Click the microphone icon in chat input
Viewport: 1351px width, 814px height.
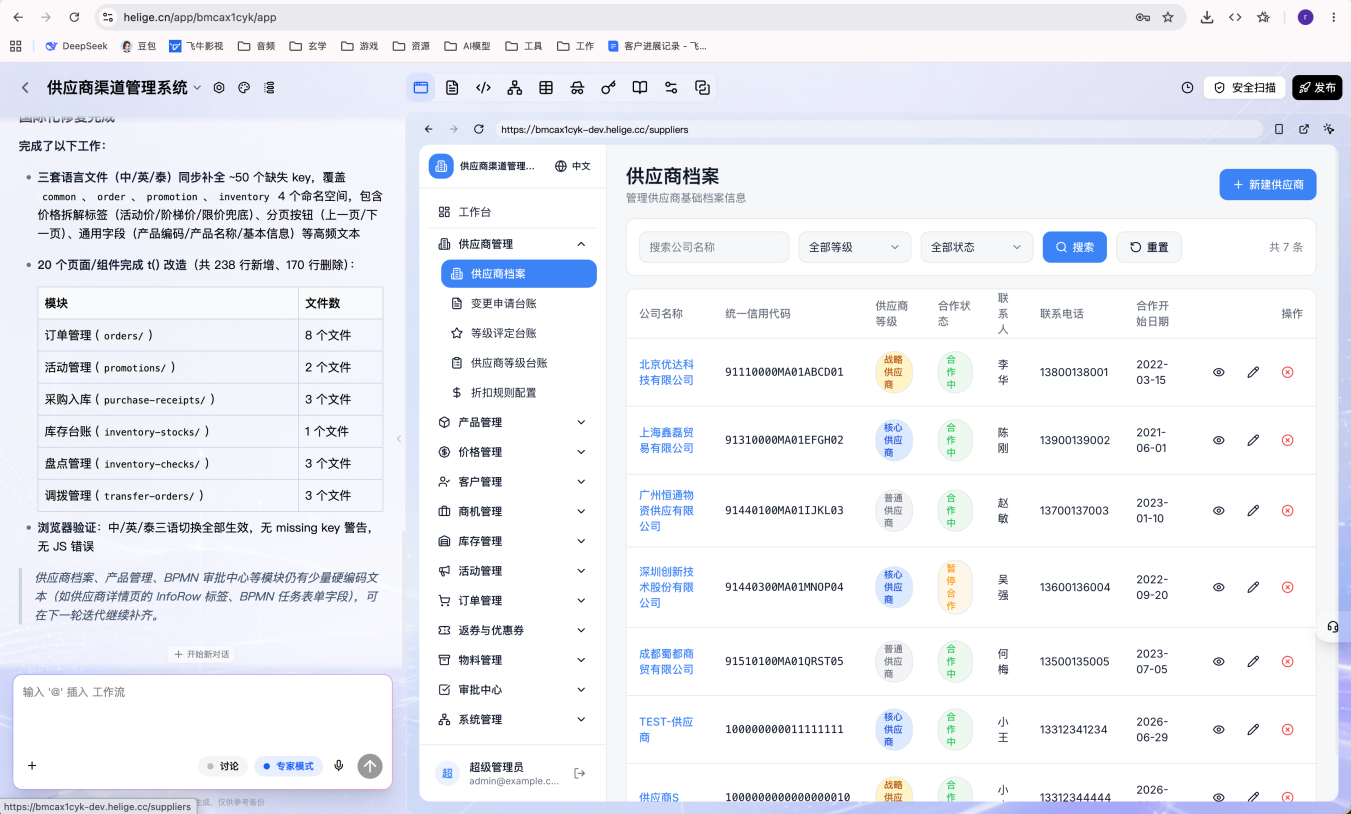[339, 766]
